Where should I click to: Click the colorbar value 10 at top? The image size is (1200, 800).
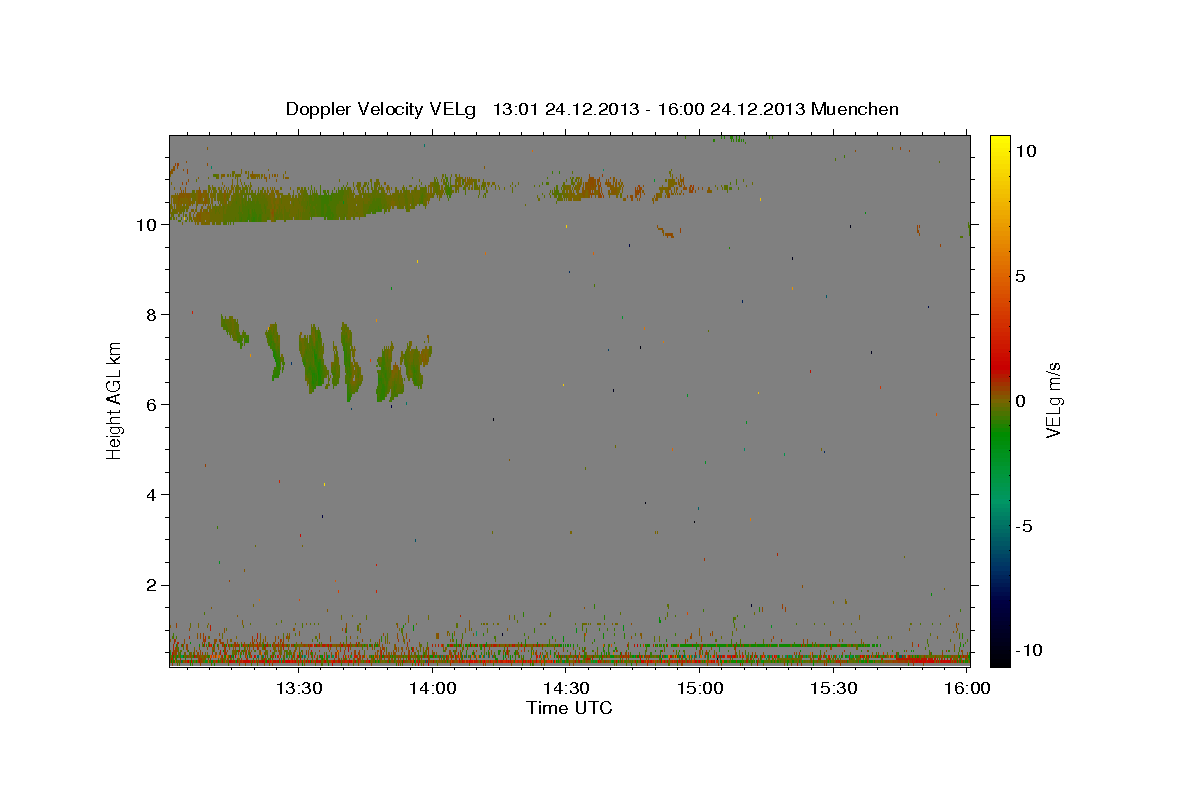[x=1025, y=150]
